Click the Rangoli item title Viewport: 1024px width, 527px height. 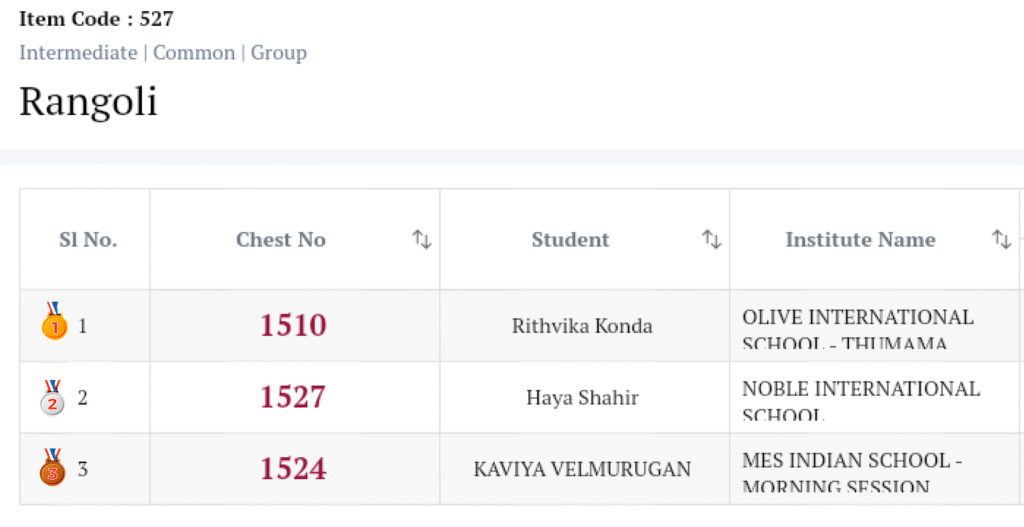(88, 102)
